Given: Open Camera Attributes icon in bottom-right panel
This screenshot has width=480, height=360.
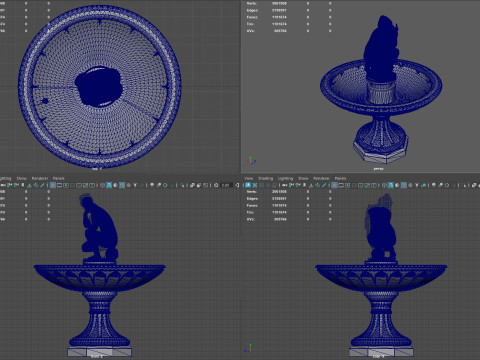Looking at the screenshot, I should point(298,185).
